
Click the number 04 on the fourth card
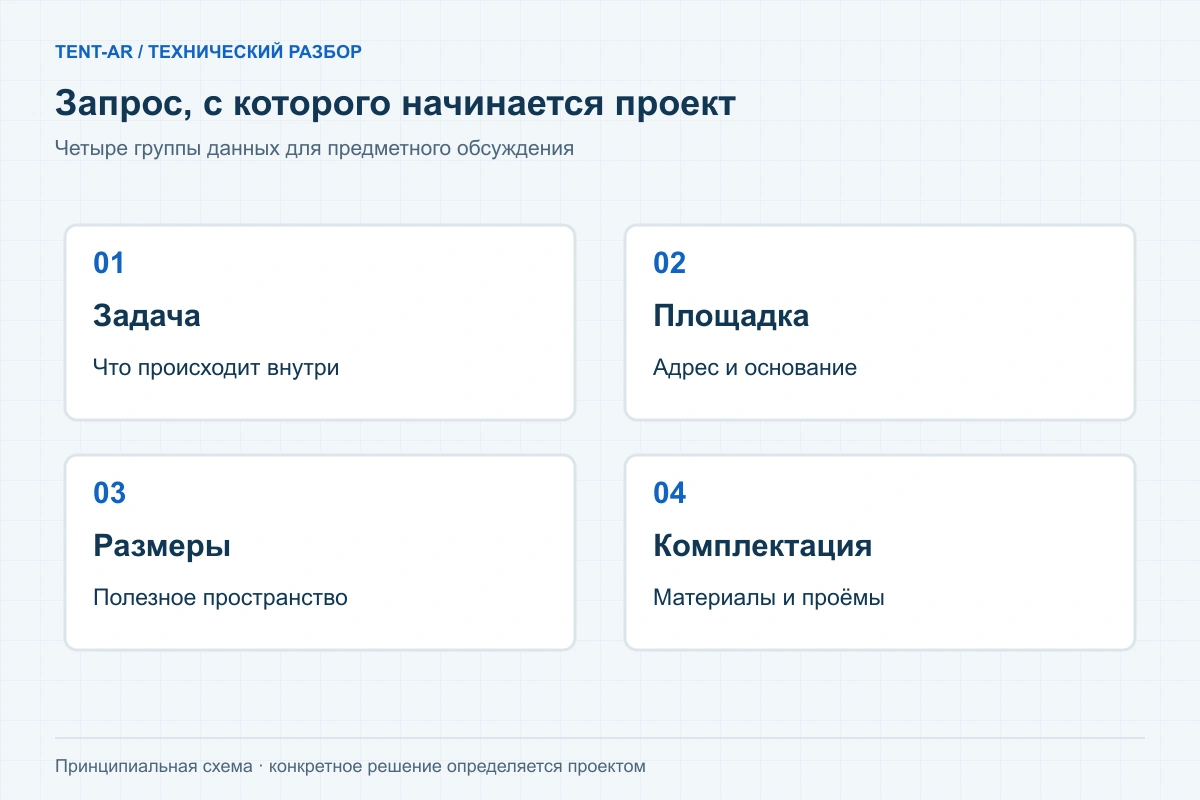coord(670,493)
